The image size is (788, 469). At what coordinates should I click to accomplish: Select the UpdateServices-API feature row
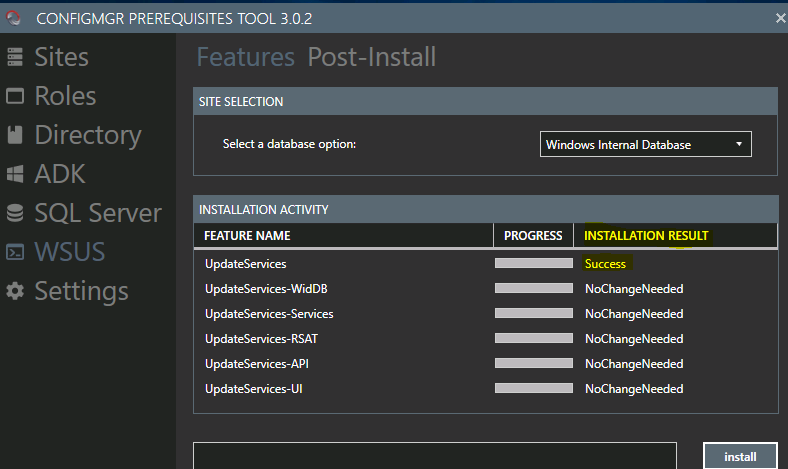point(485,364)
